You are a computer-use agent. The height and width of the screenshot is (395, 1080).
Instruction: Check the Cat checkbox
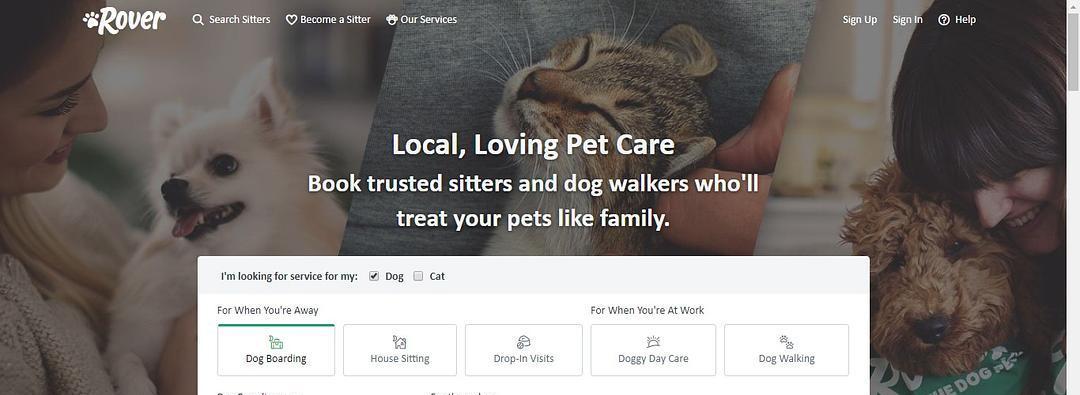(x=418, y=276)
